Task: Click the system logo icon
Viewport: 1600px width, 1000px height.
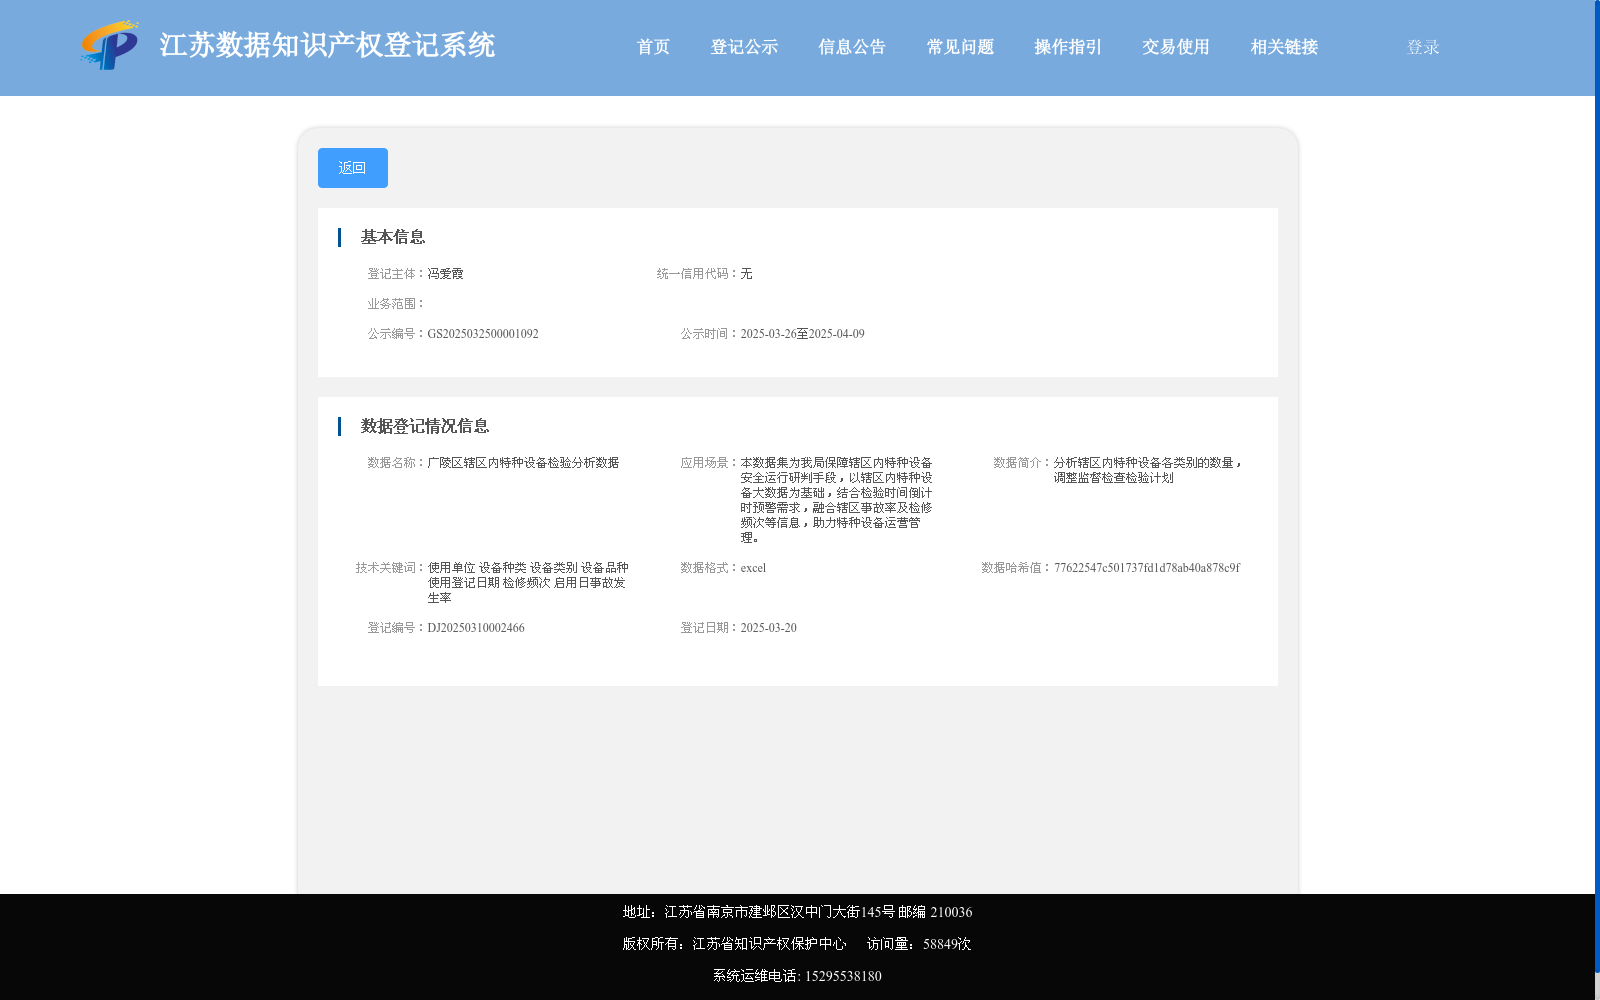Action: point(109,45)
